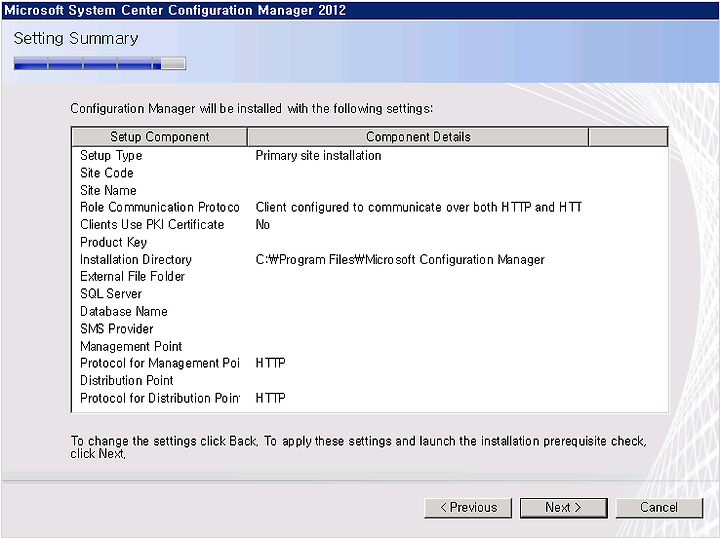This screenshot has height=538, width=720.
Task: Select the Distribution Point row
Action: [370, 381]
